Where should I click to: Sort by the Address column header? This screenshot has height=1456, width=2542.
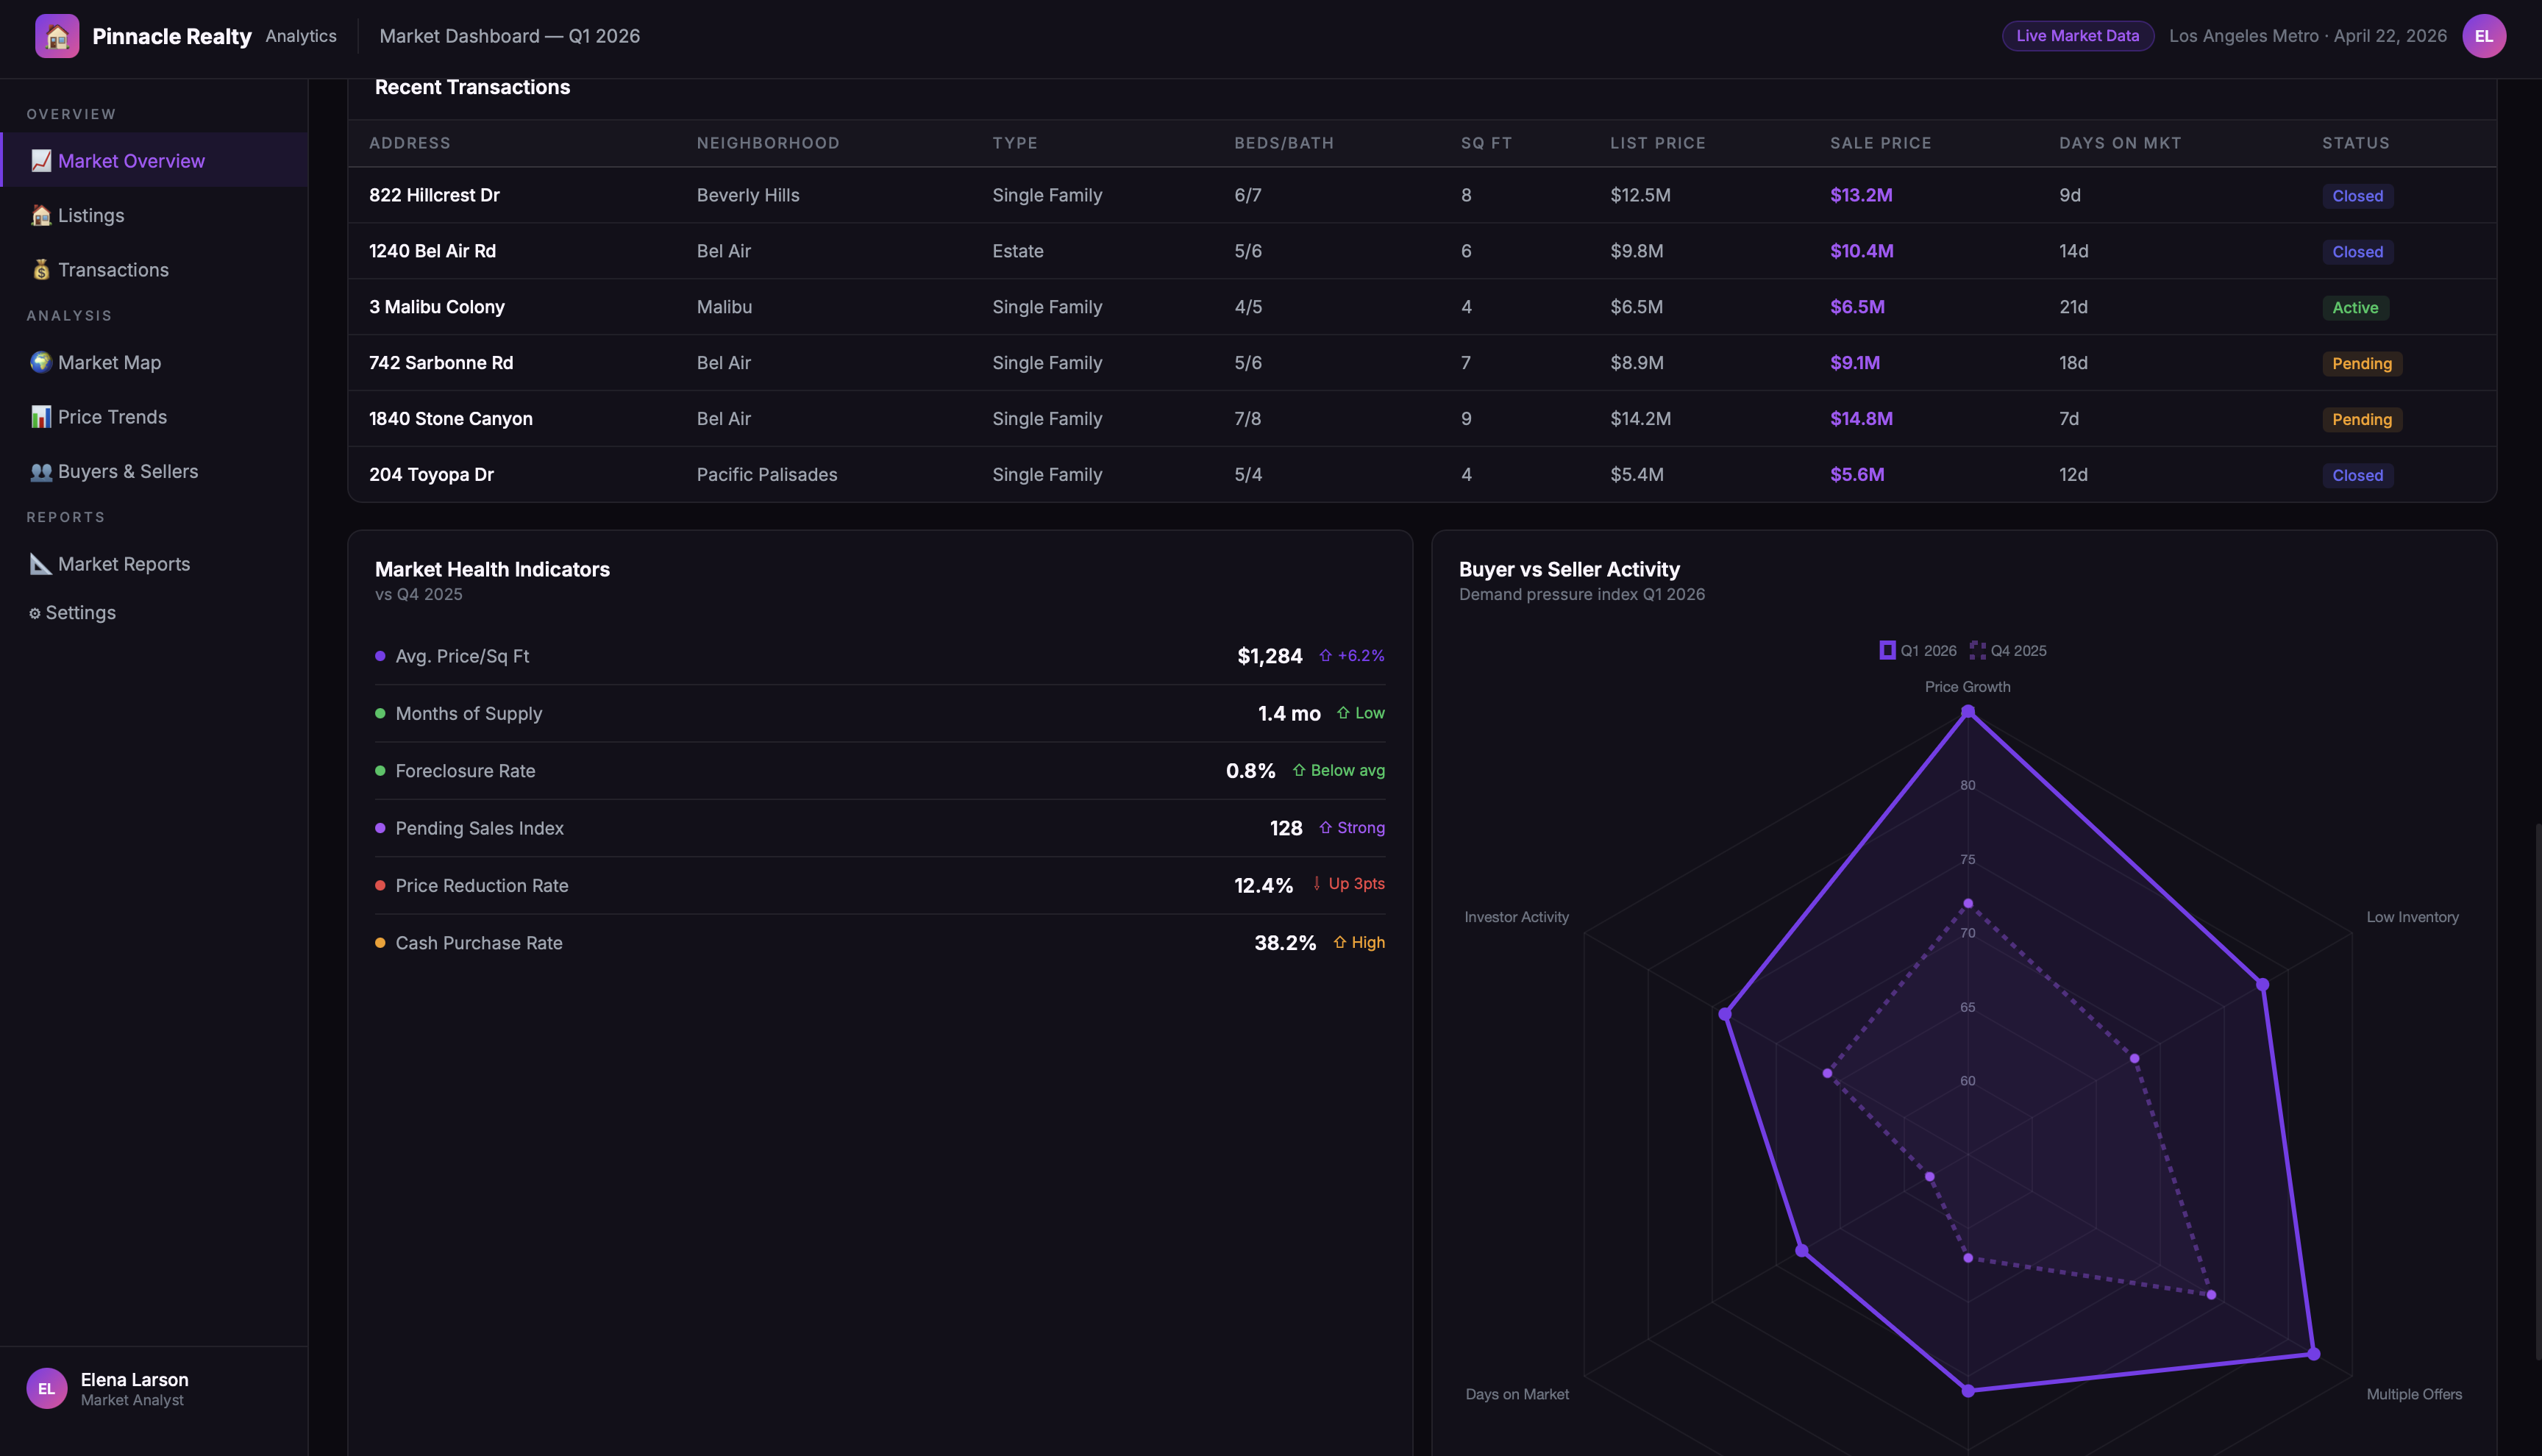[x=410, y=143]
